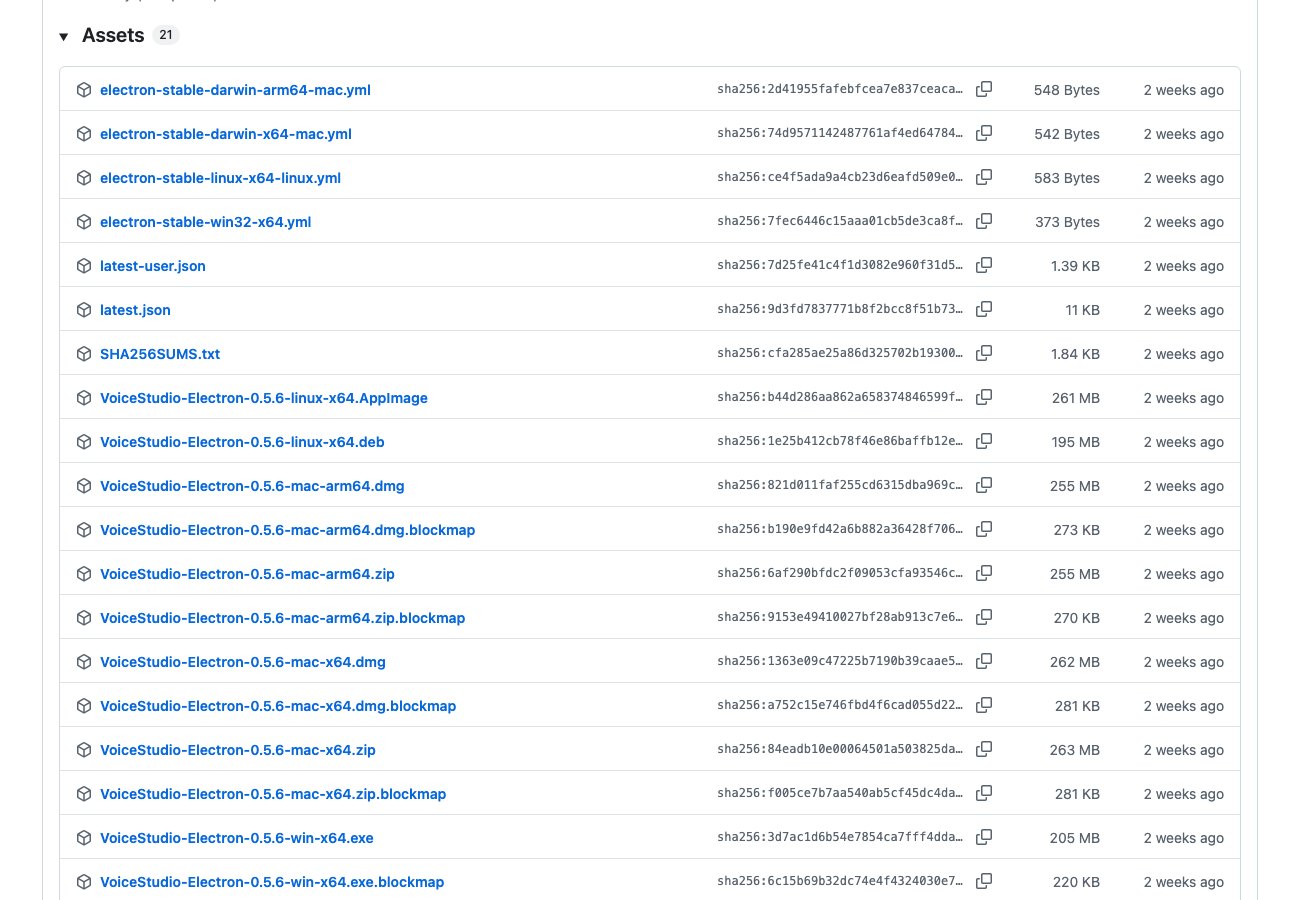This screenshot has height=900, width=1300.
Task: Copy SHA256 of electron-stable-linux-x64-linux.yml
Action: click(984, 177)
